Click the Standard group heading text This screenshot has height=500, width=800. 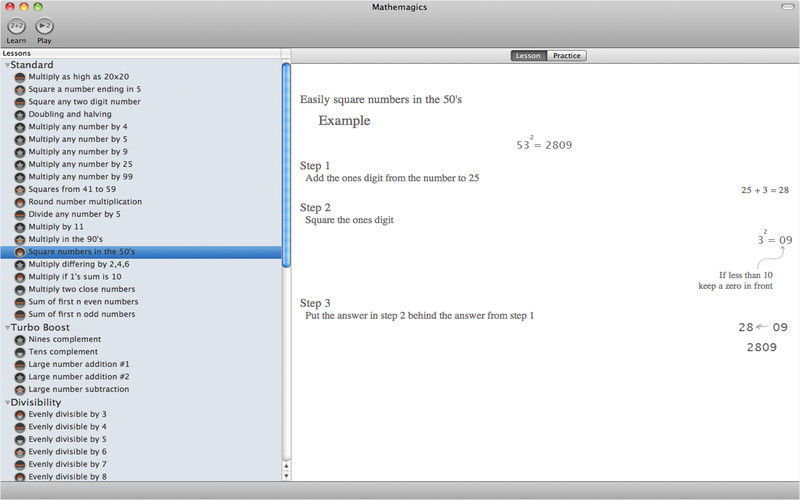click(x=32, y=65)
